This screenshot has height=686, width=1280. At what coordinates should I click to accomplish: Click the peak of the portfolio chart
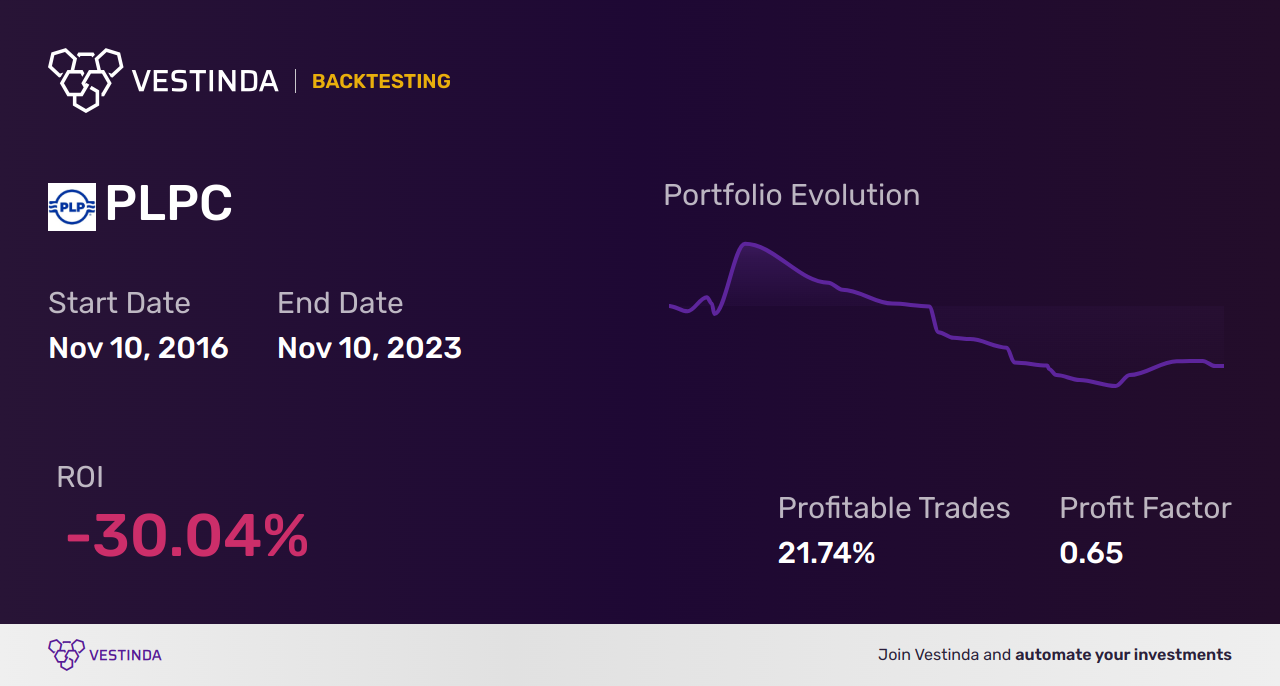click(745, 244)
